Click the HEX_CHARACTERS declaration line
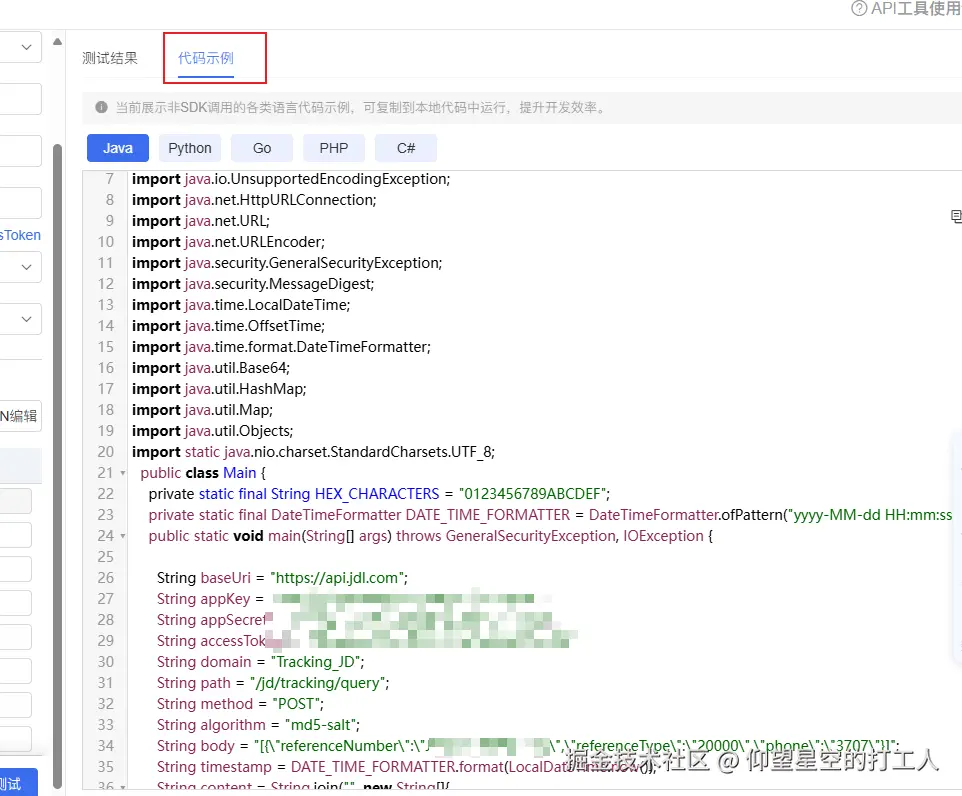This screenshot has height=796, width=962. click(x=379, y=494)
